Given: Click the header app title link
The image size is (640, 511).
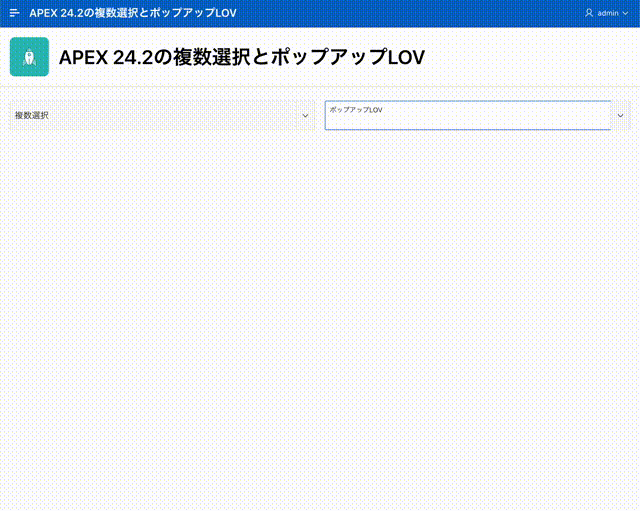Looking at the screenshot, I should [x=133, y=13].
